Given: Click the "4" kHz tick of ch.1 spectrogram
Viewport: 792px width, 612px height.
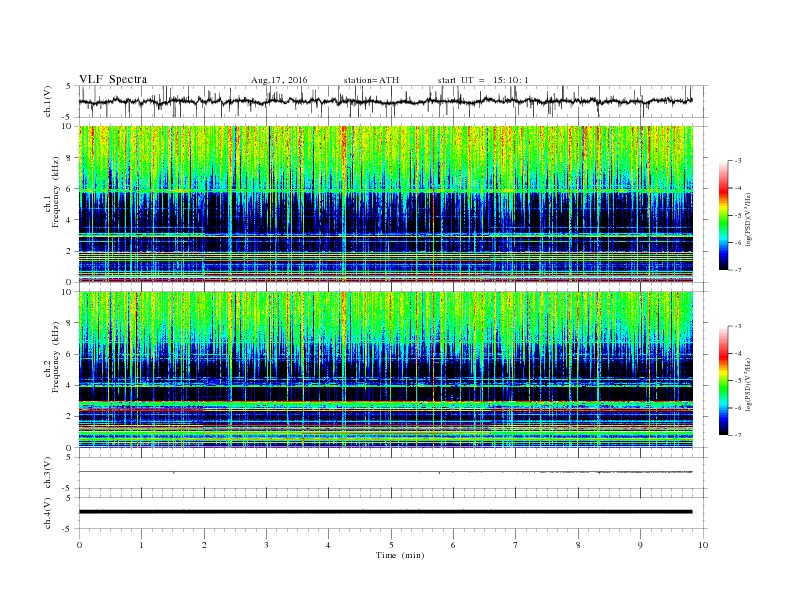Looking at the screenshot, I should (70, 220).
